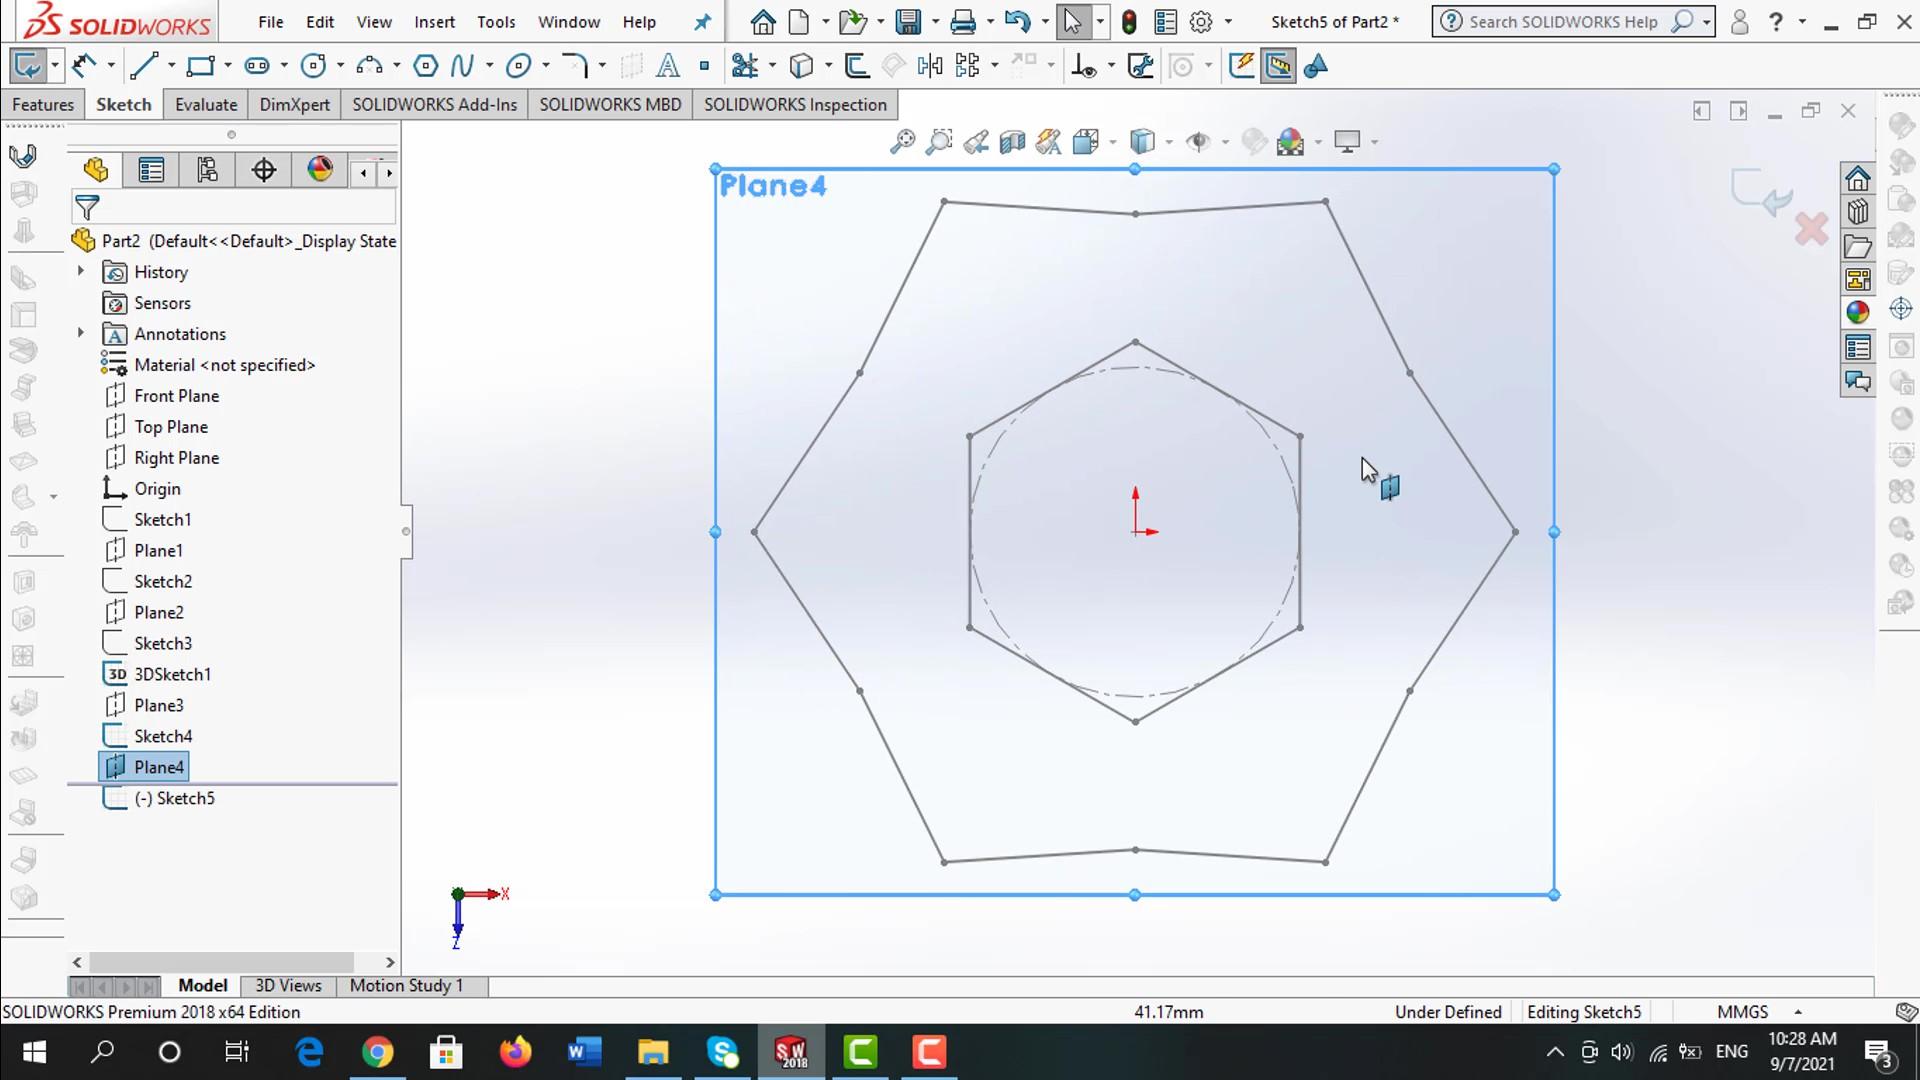The image size is (1920, 1080).
Task: Expand the Annotations tree node
Action: click(x=81, y=333)
